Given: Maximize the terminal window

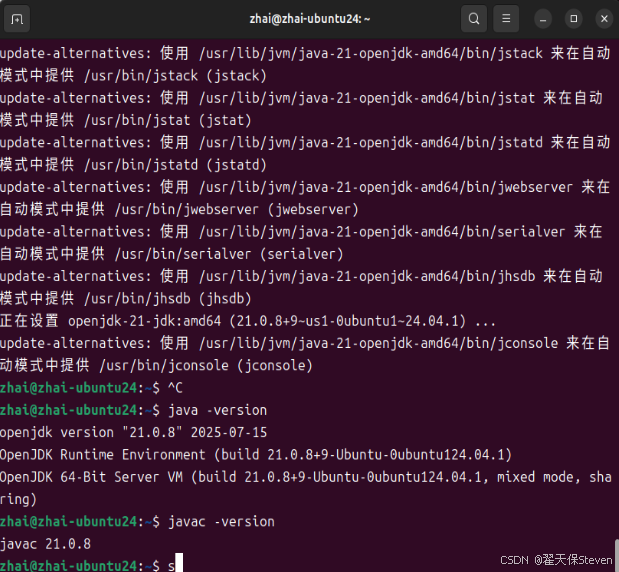Looking at the screenshot, I should [x=574, y=19].
